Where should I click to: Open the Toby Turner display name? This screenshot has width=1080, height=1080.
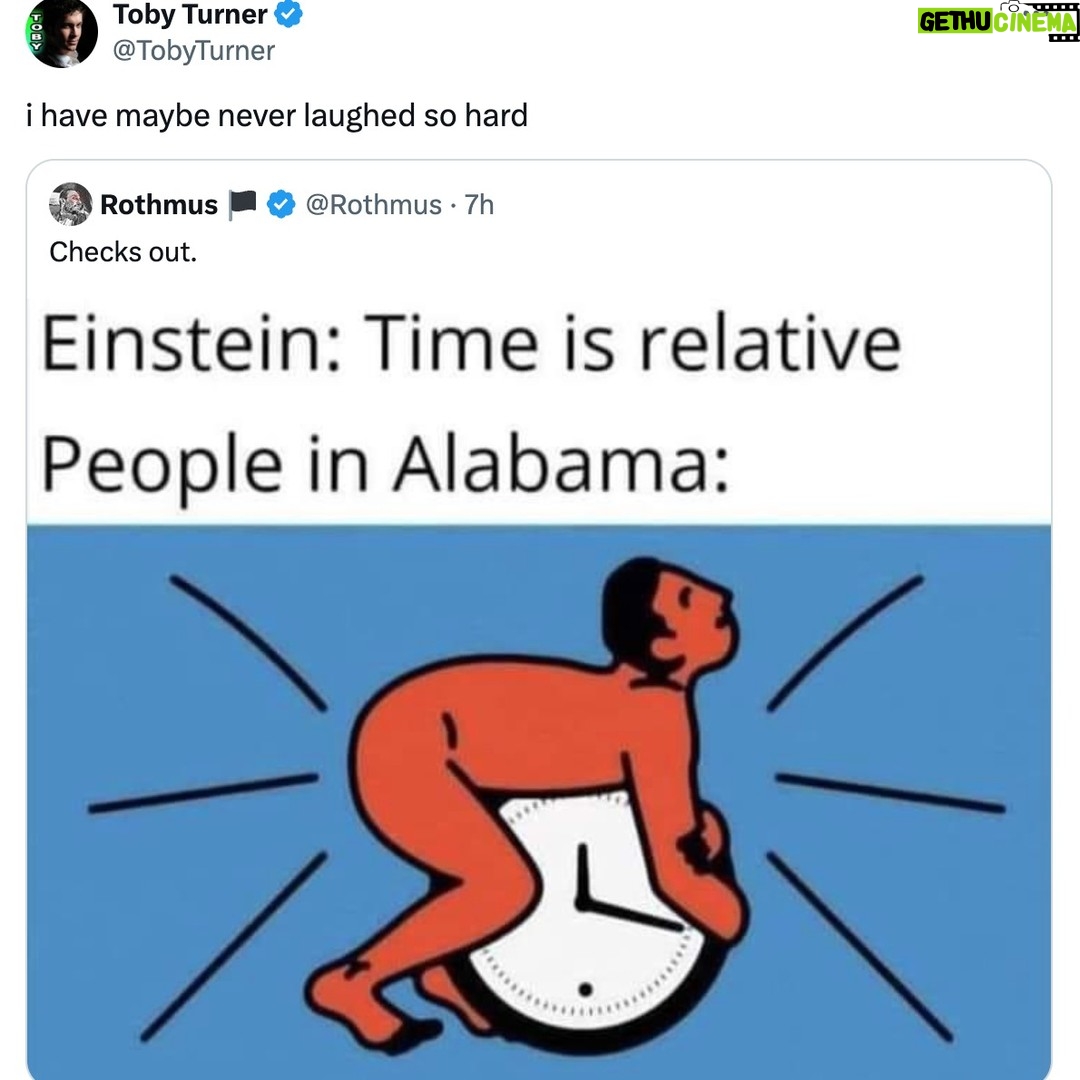[x=190, y=15]
